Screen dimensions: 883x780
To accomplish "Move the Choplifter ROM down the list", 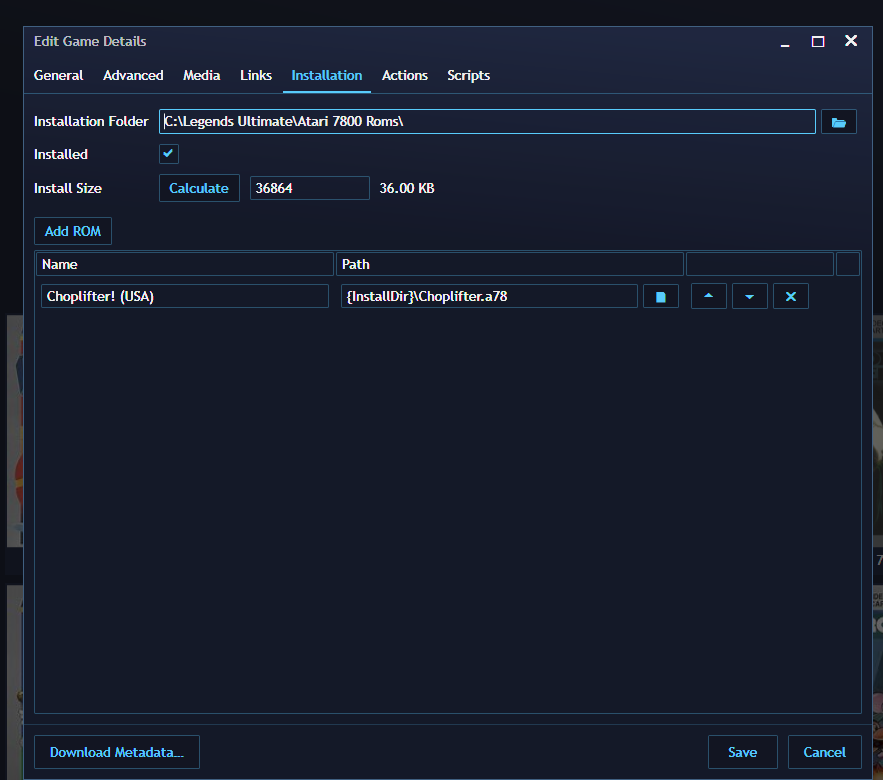I will (x=749, y=295).
